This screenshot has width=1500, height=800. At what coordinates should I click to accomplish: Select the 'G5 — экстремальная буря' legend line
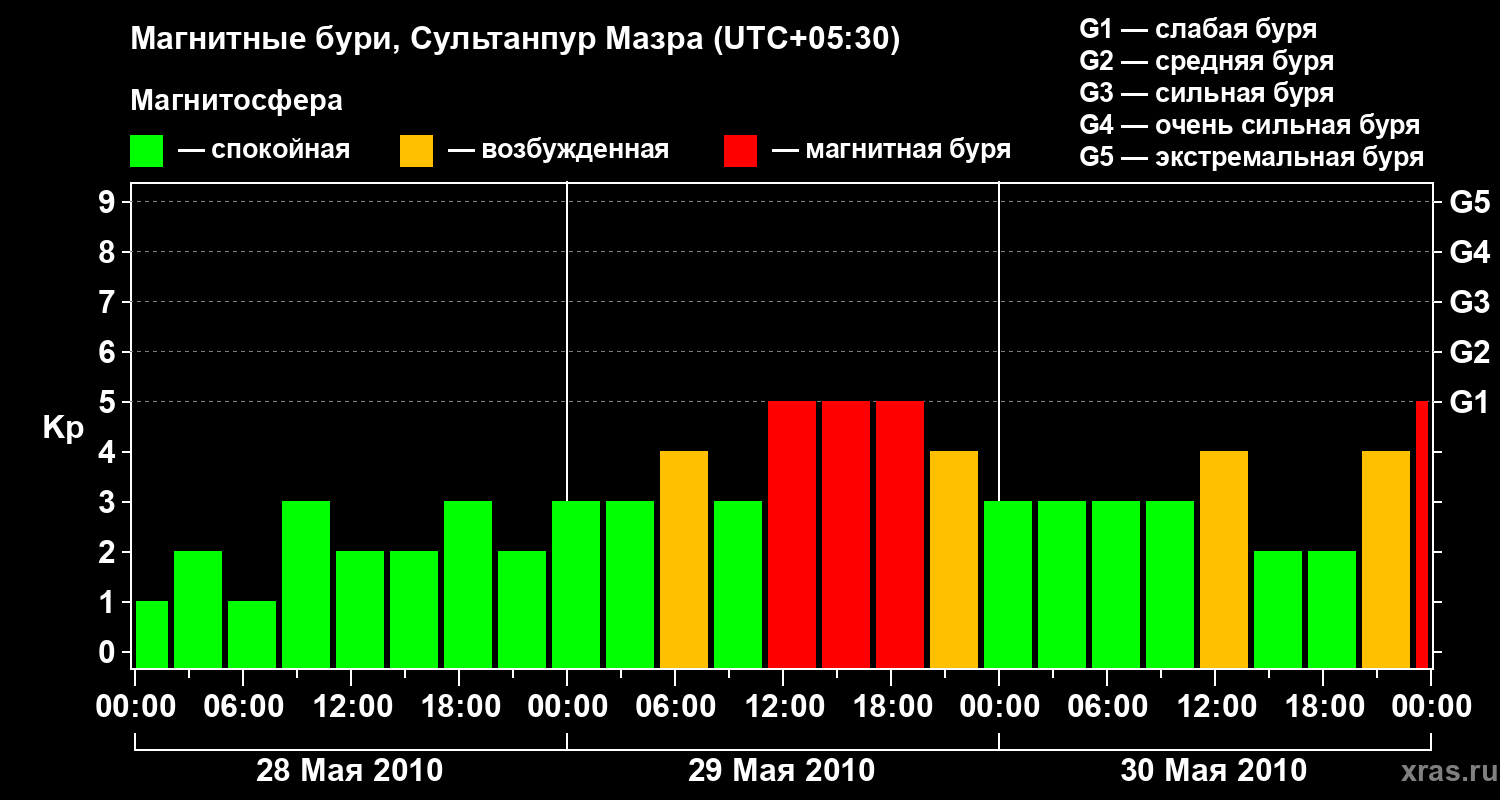1252,157
